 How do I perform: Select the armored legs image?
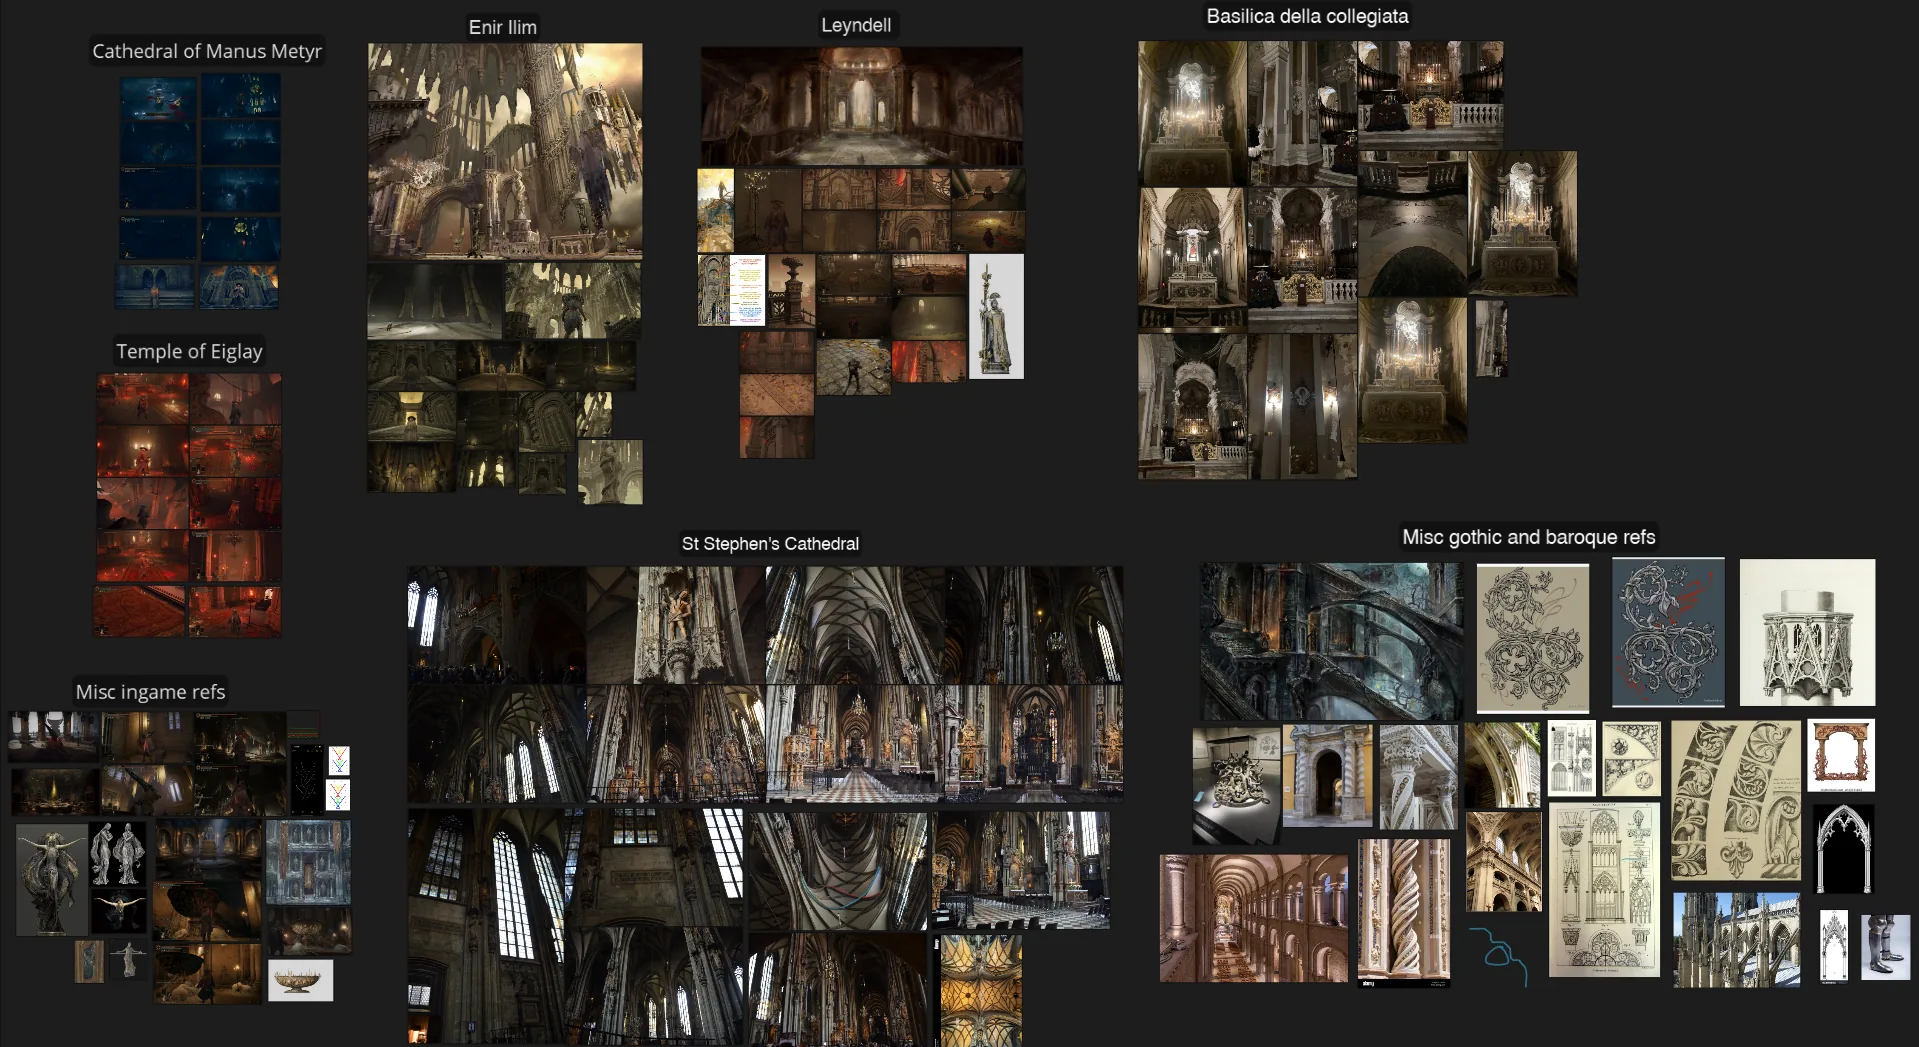click(1885, 945)
